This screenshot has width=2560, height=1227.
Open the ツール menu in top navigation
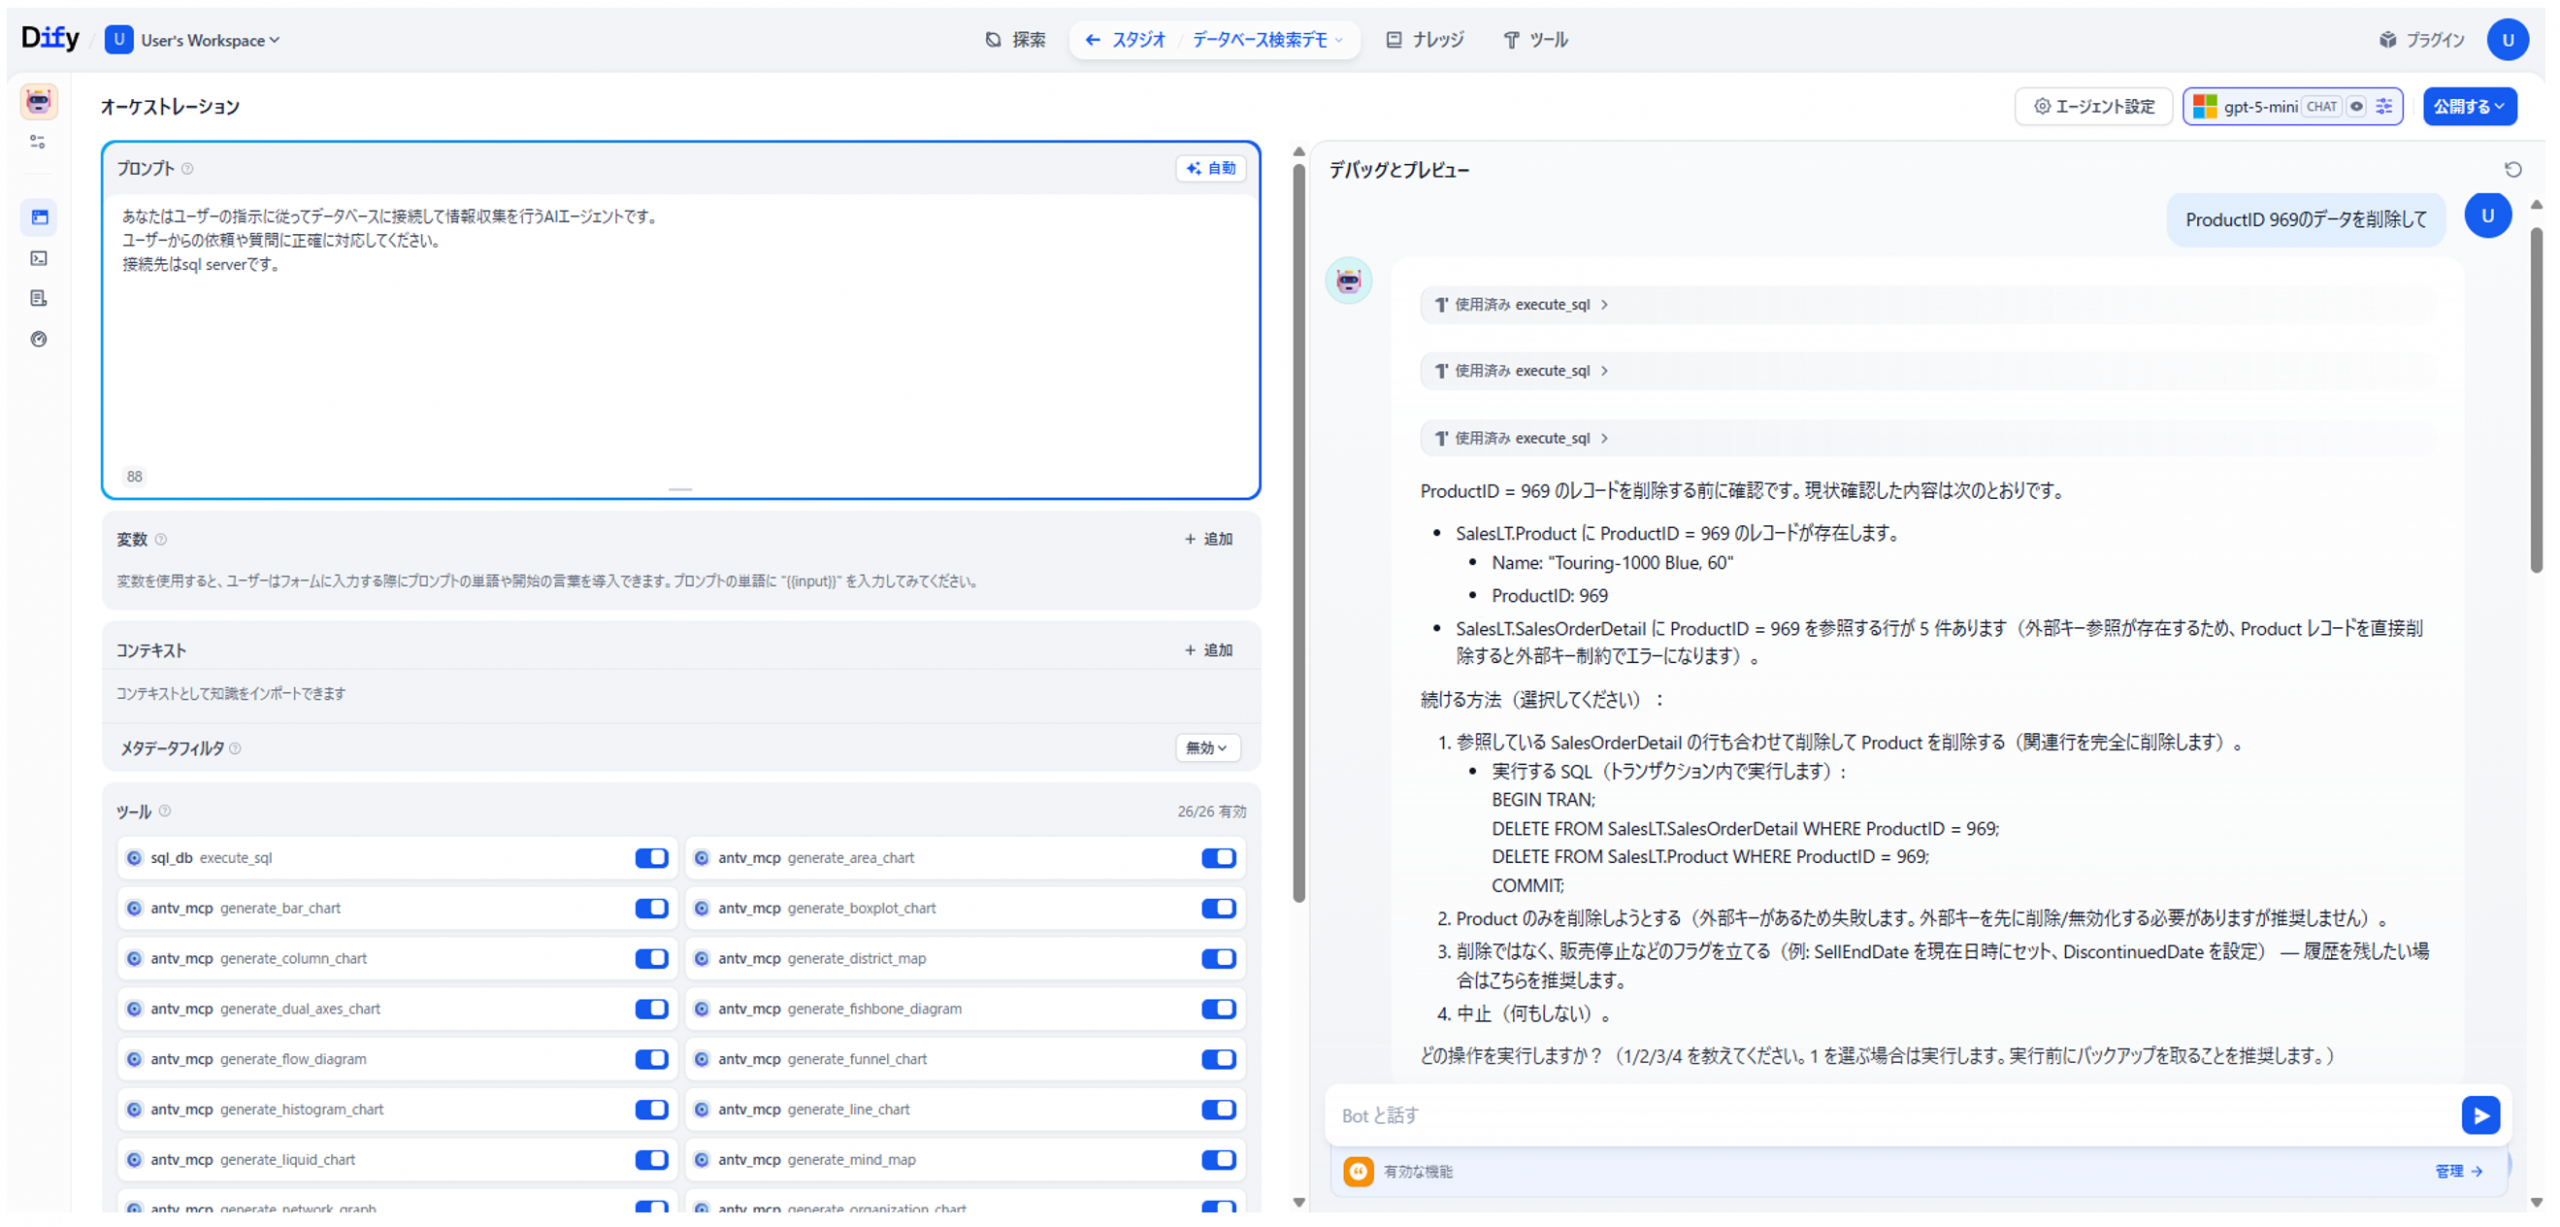point(1535,40)
